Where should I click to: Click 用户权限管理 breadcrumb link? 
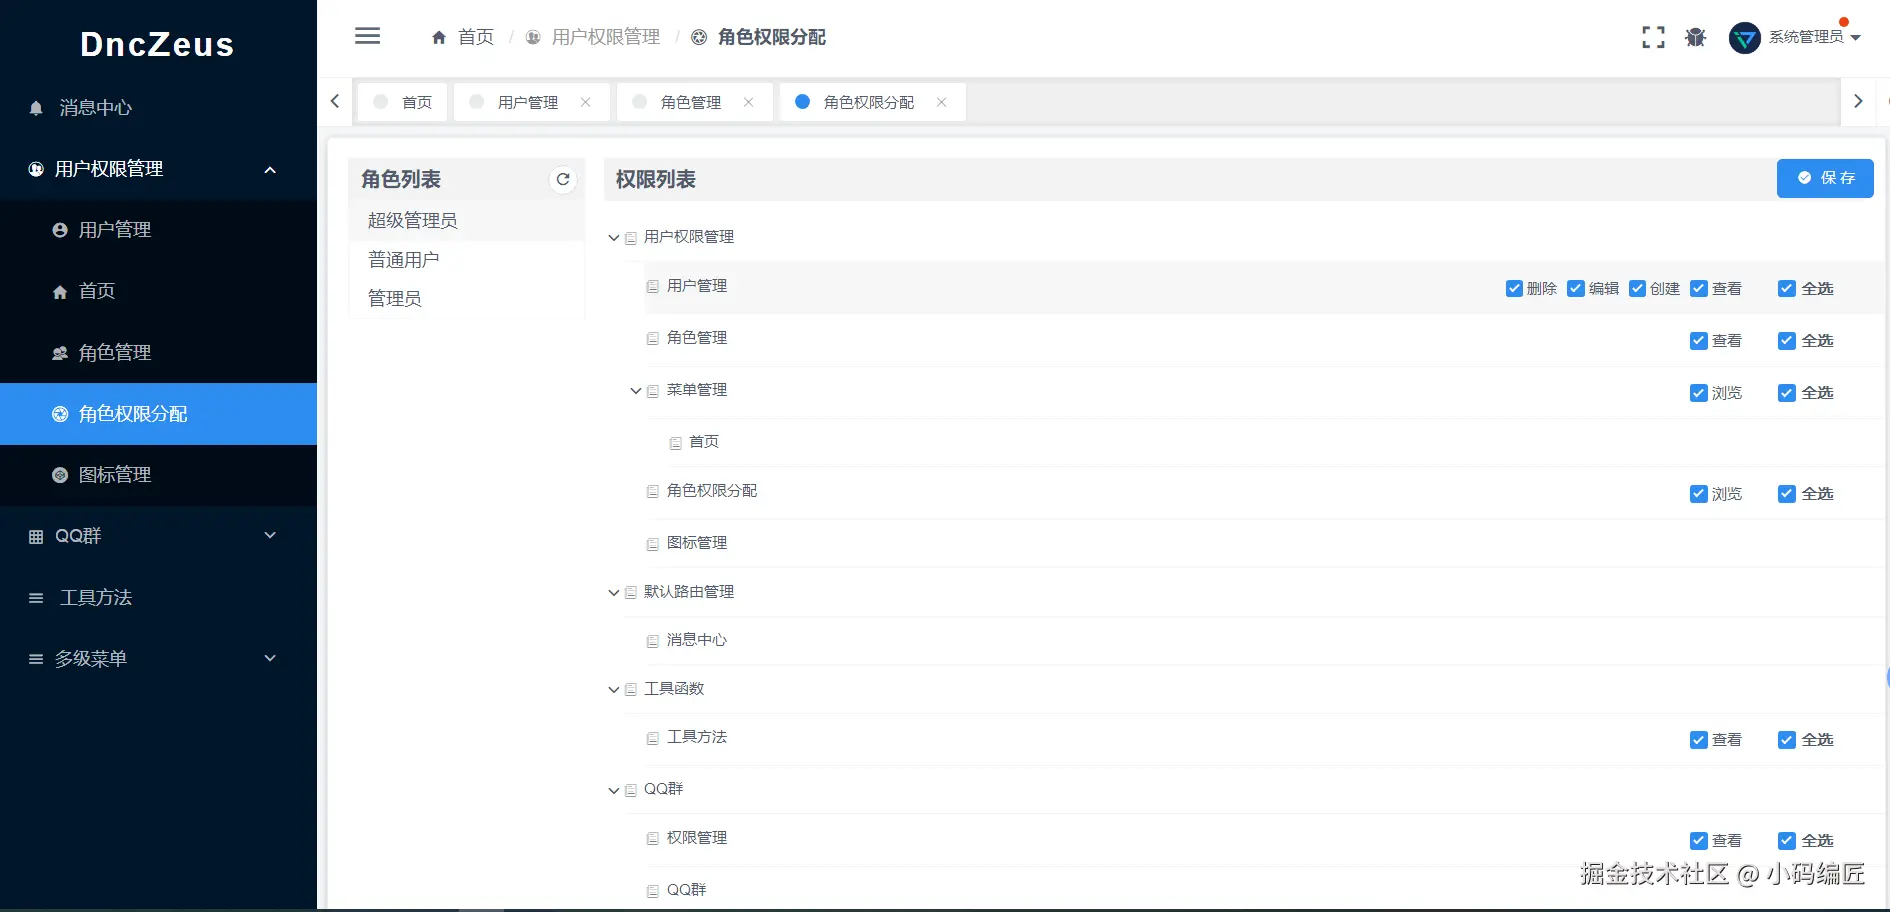tap(606, 37)
